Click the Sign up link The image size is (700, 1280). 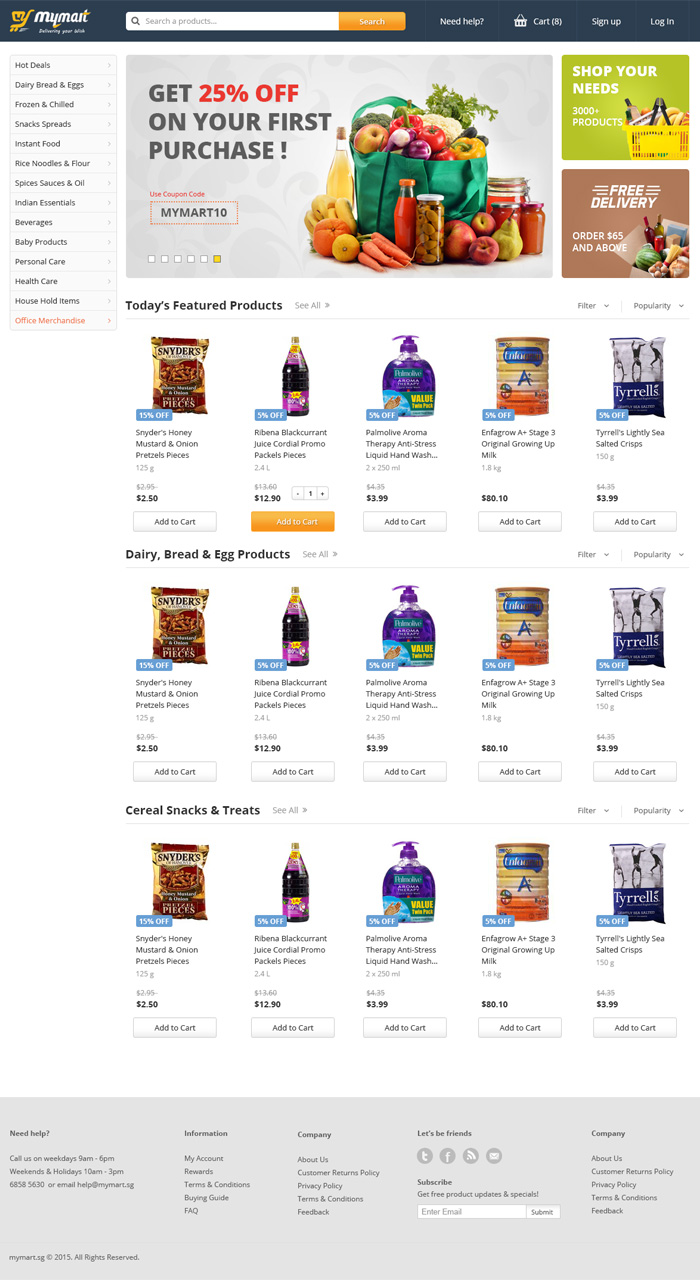tap(606, 21)
